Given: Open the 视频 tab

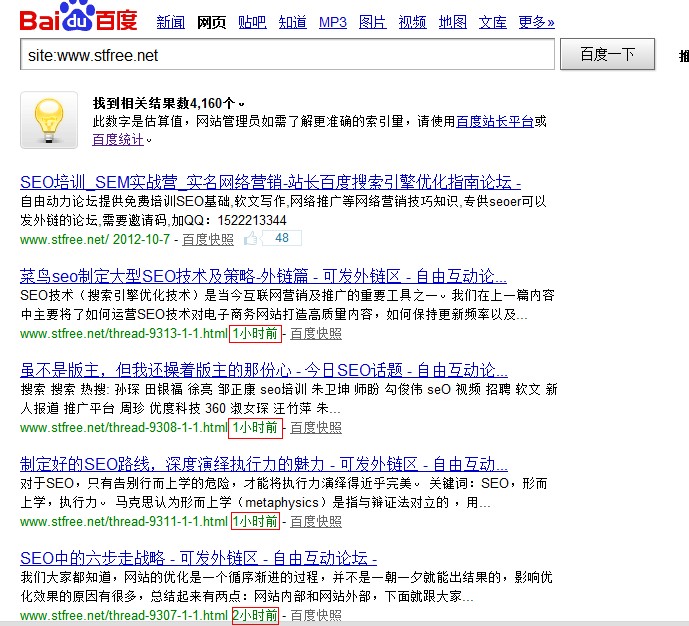Looking at the screenshot, I should (412, 22).
